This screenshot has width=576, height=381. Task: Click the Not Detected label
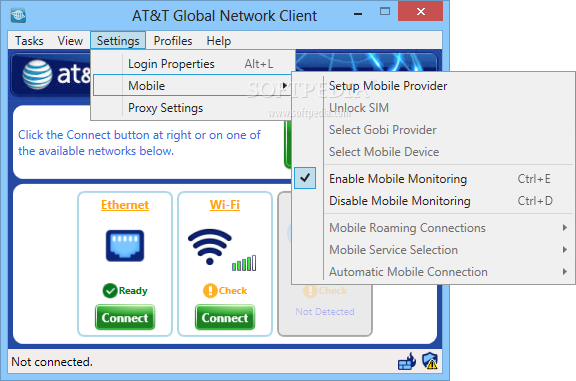[x=325, y=312]
